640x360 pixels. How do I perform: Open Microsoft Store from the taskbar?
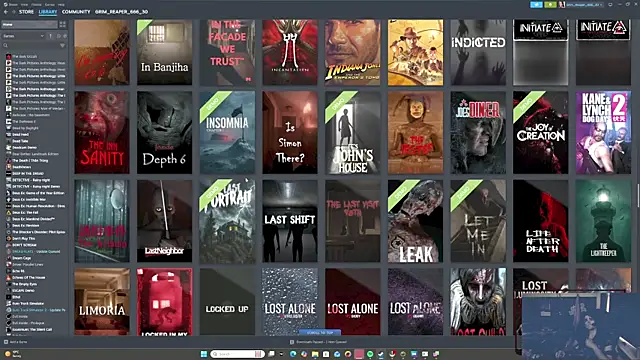point(326,354)
